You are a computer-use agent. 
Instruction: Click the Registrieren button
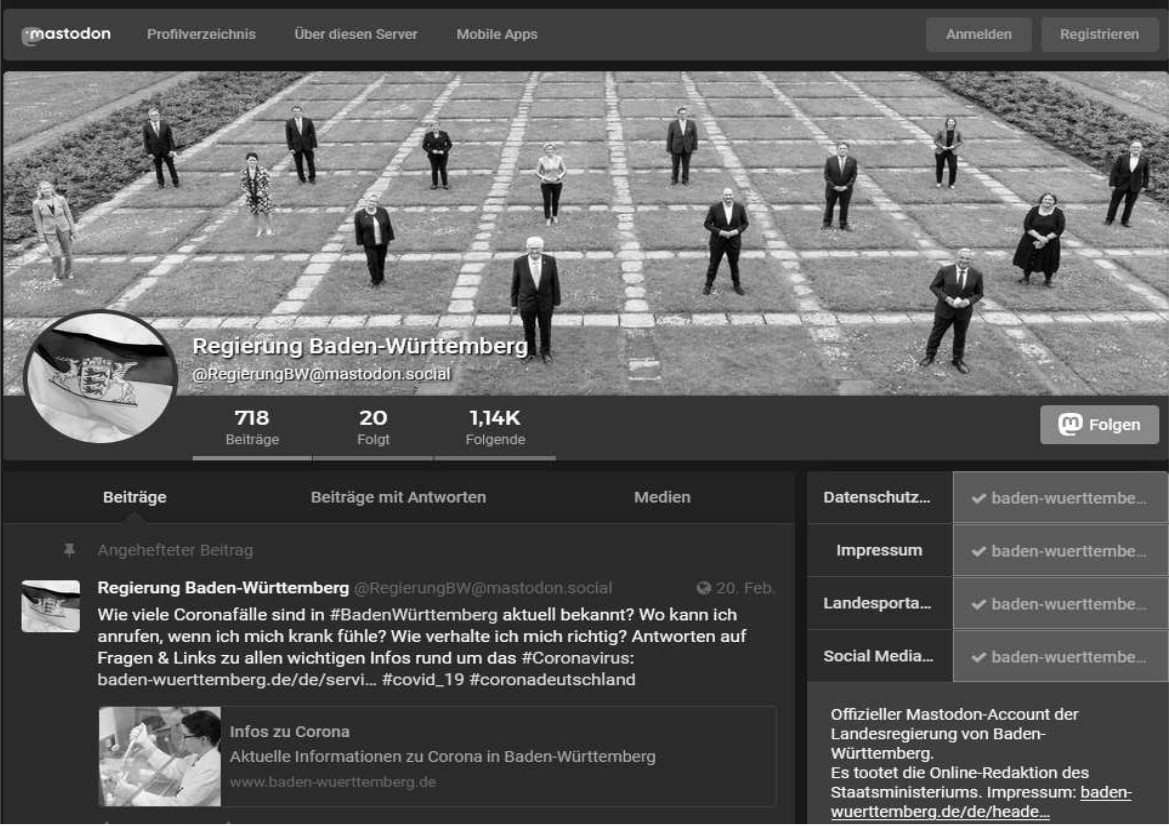click(x=1099, y=34)
